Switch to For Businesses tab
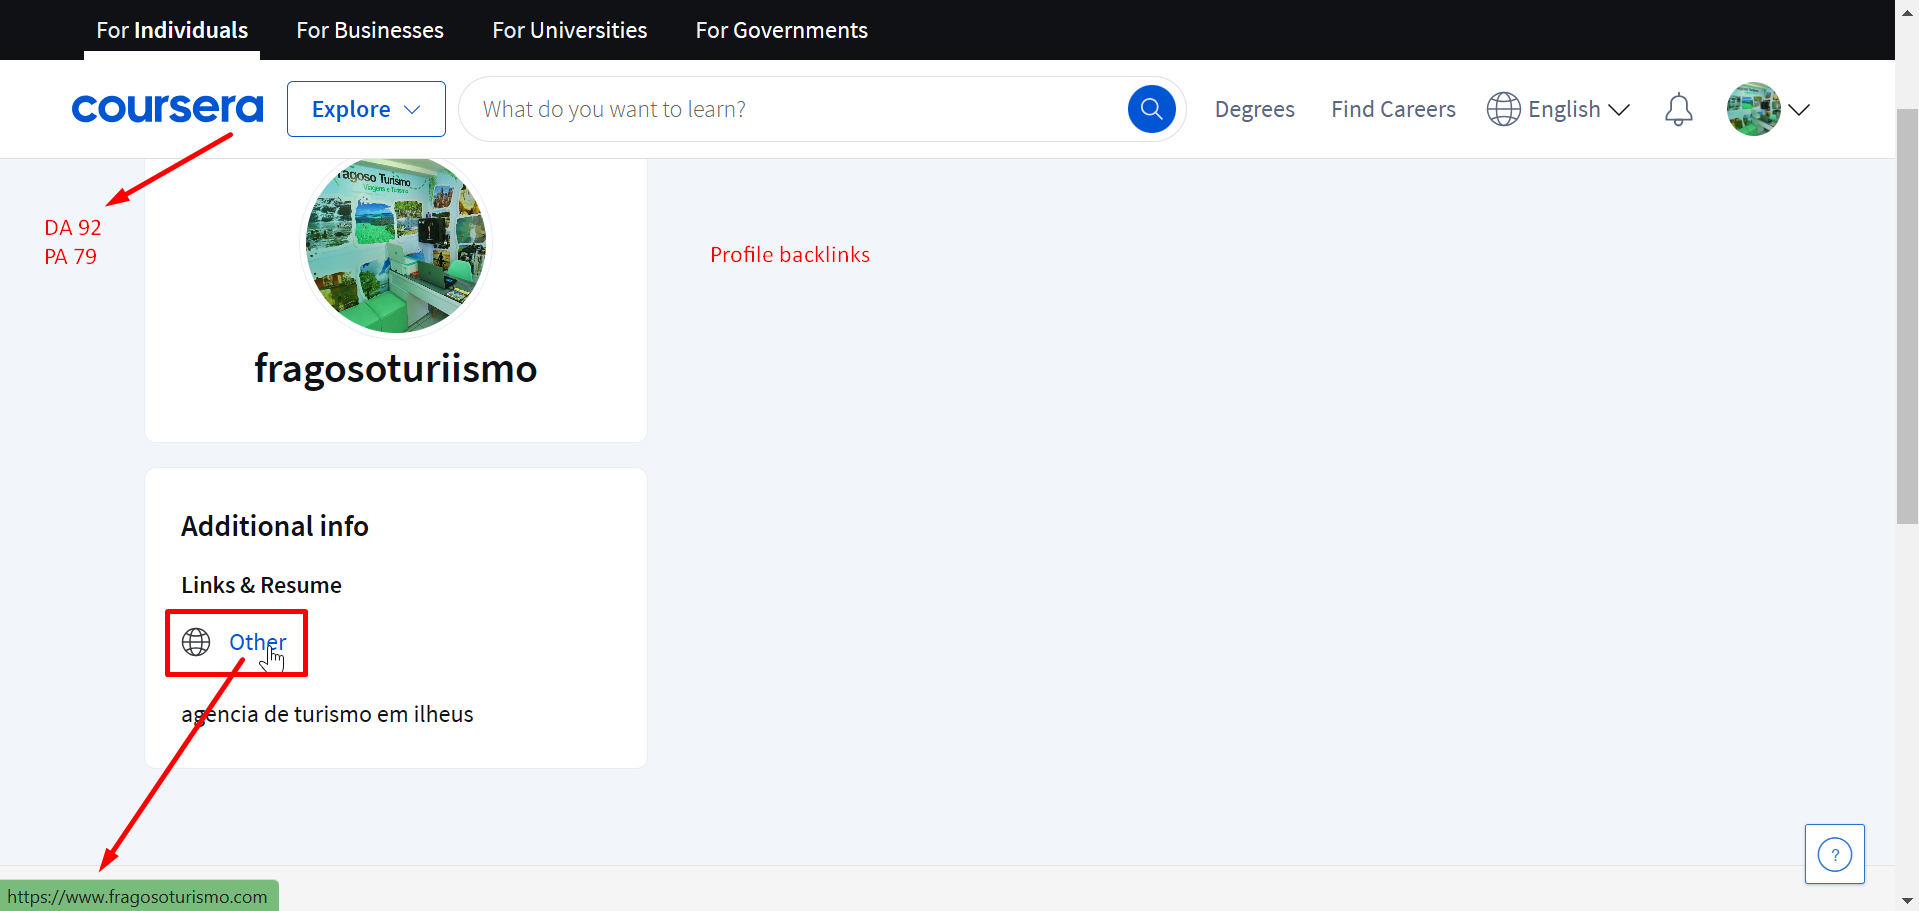 tap(370, 30)
